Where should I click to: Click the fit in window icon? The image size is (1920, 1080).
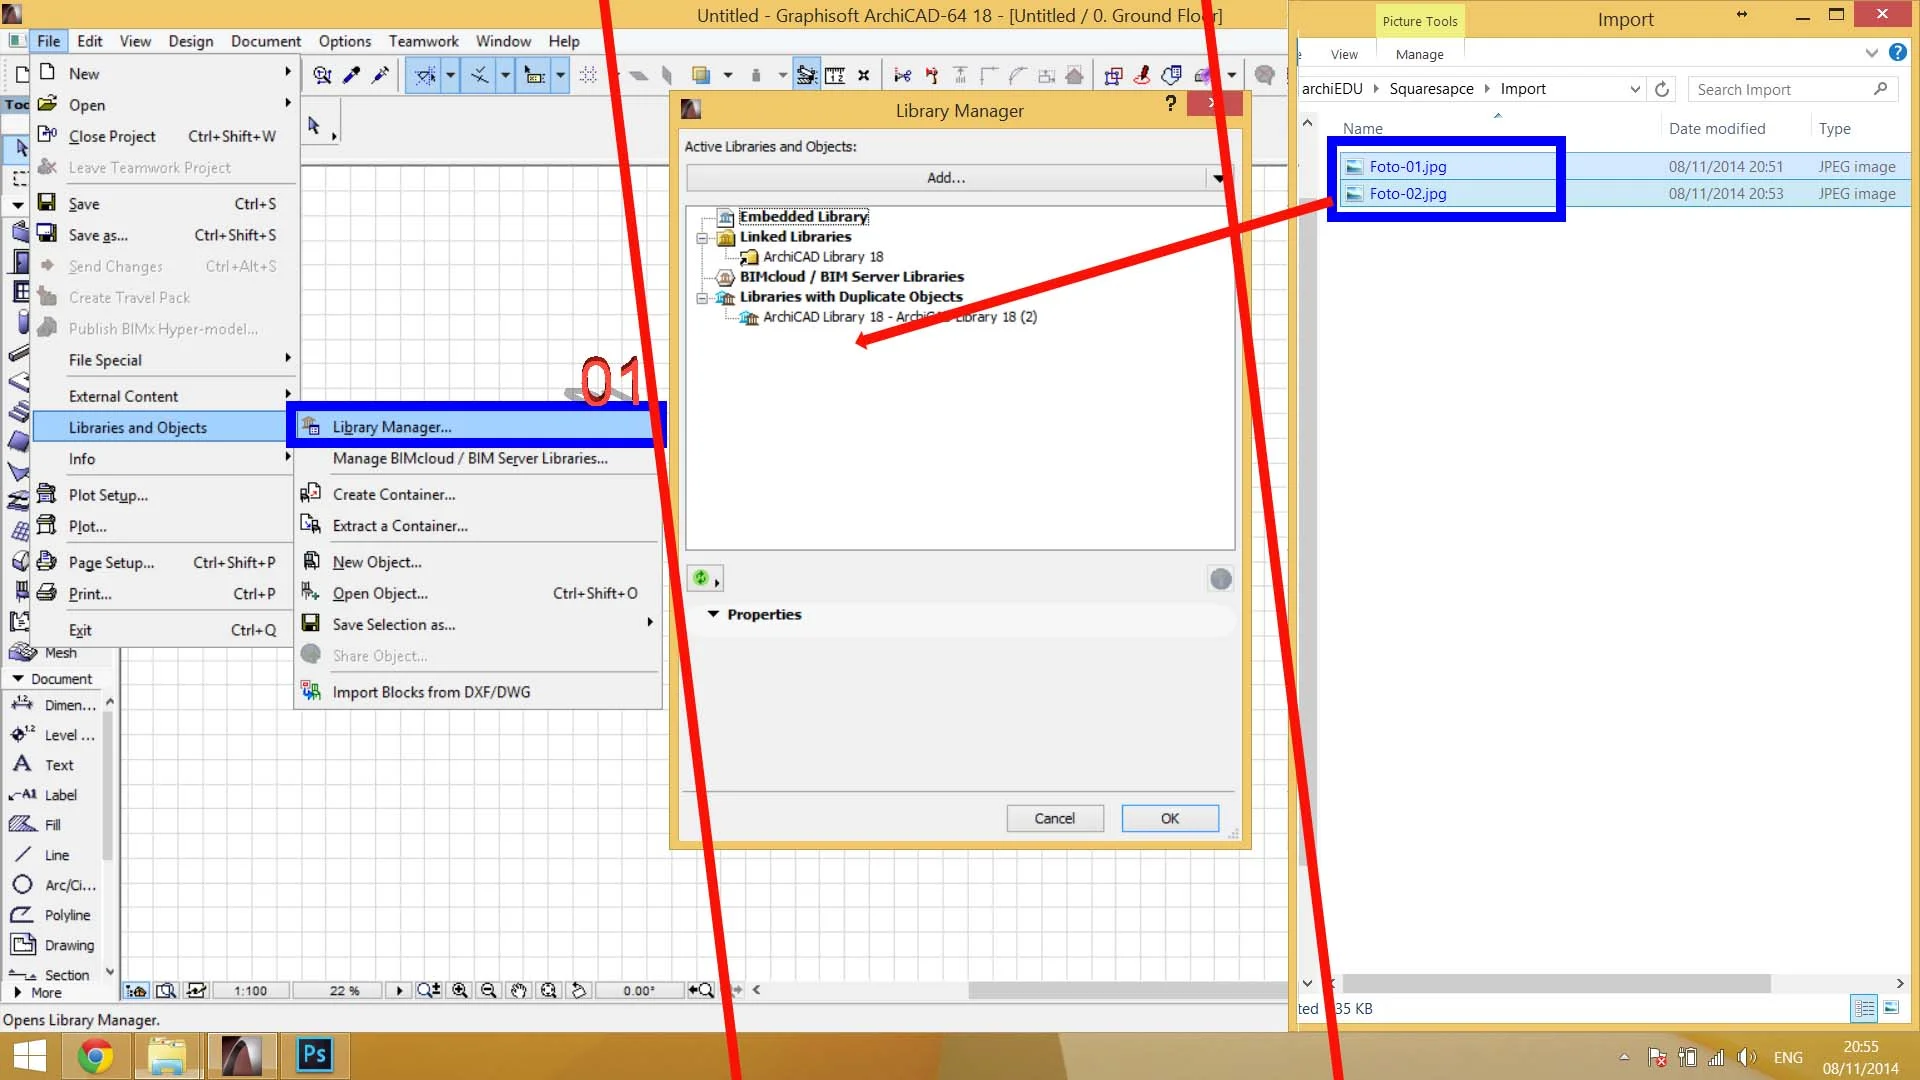pos(548,990)
